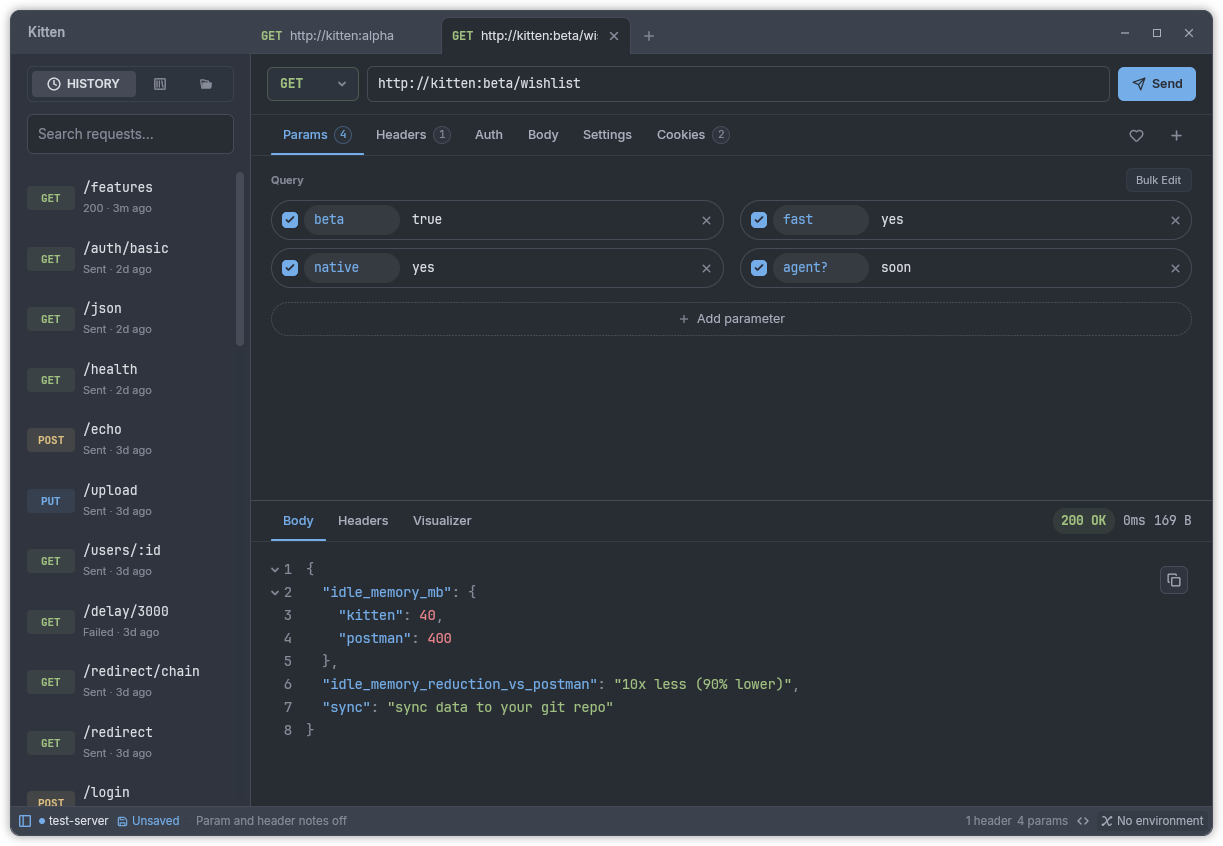Collapse JSON line 1 root object
The width and height of the screenshot is (1223, 846).
[x=275, y=569]
